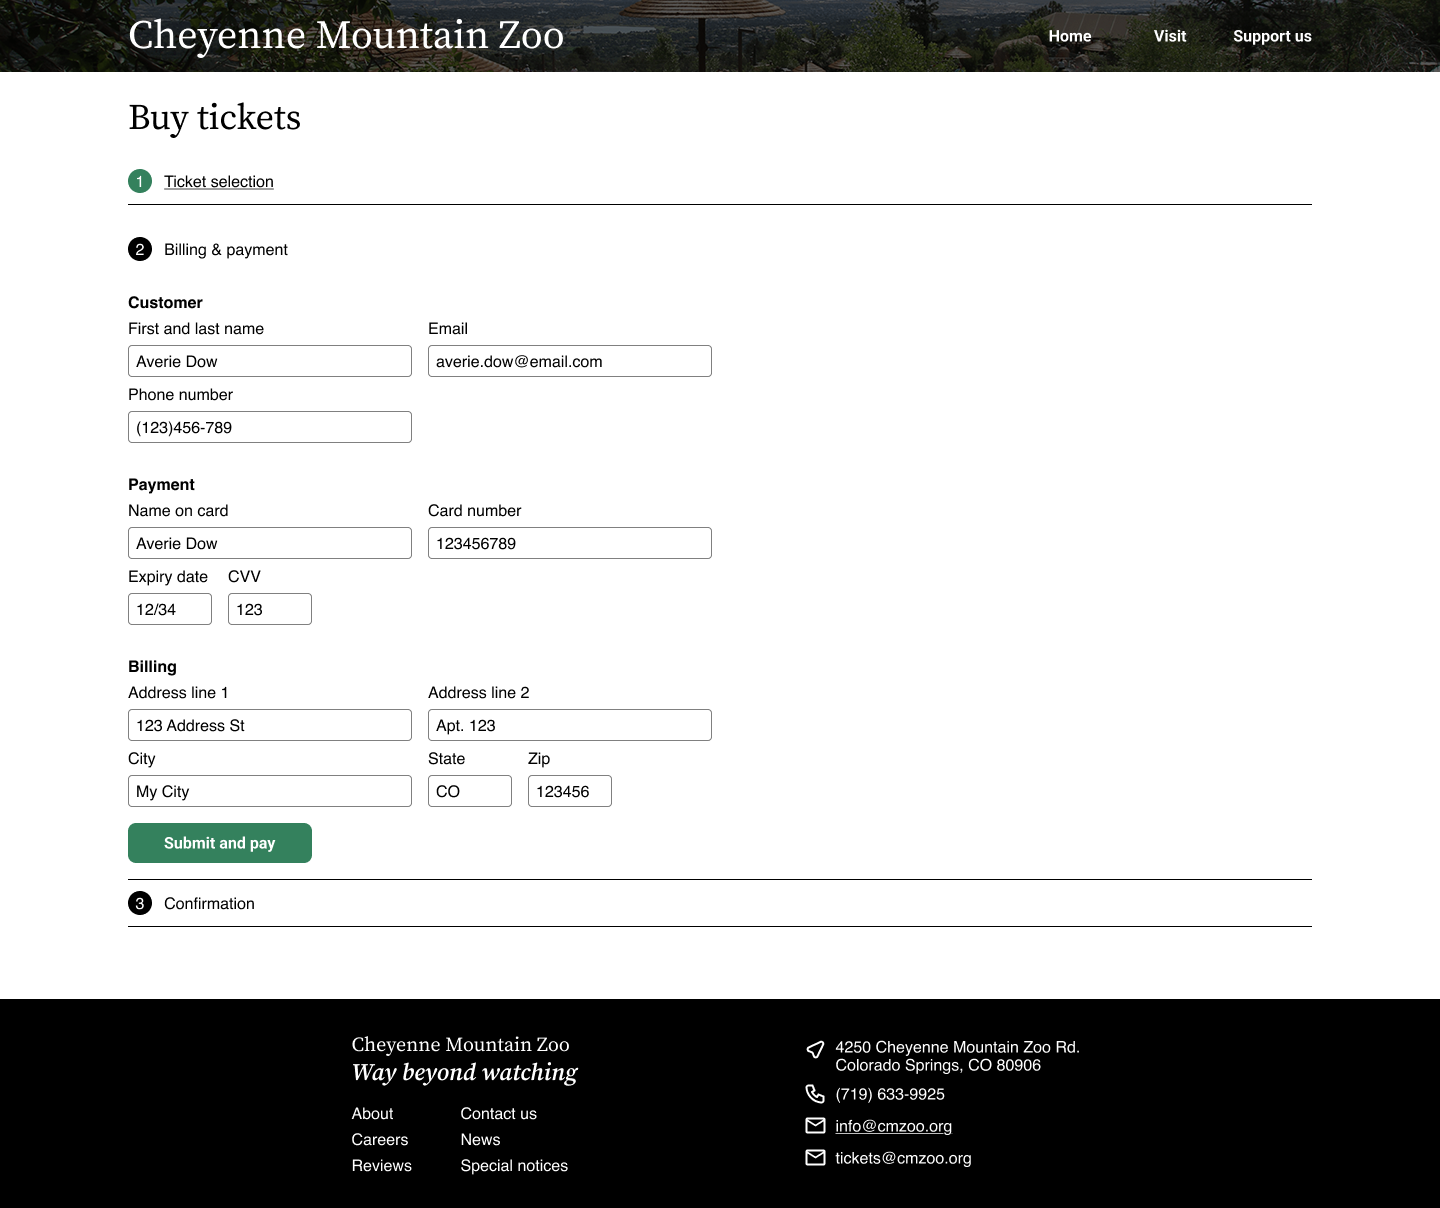This screenshot has width=1440, height=1208.
Task: Click the location arrow icon beside the address
Action: (815, 1049)
